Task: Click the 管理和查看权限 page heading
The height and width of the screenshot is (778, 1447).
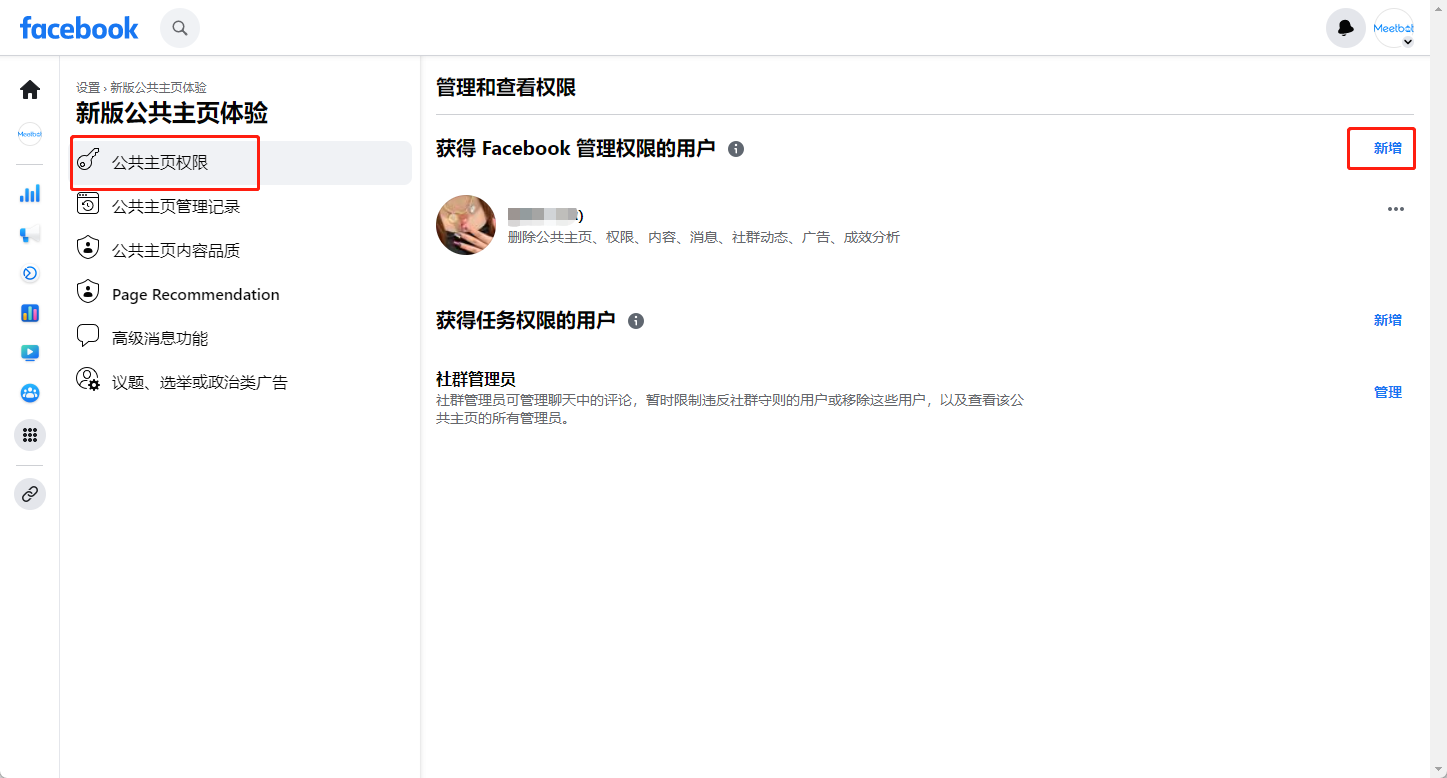Action: [506, 87]
